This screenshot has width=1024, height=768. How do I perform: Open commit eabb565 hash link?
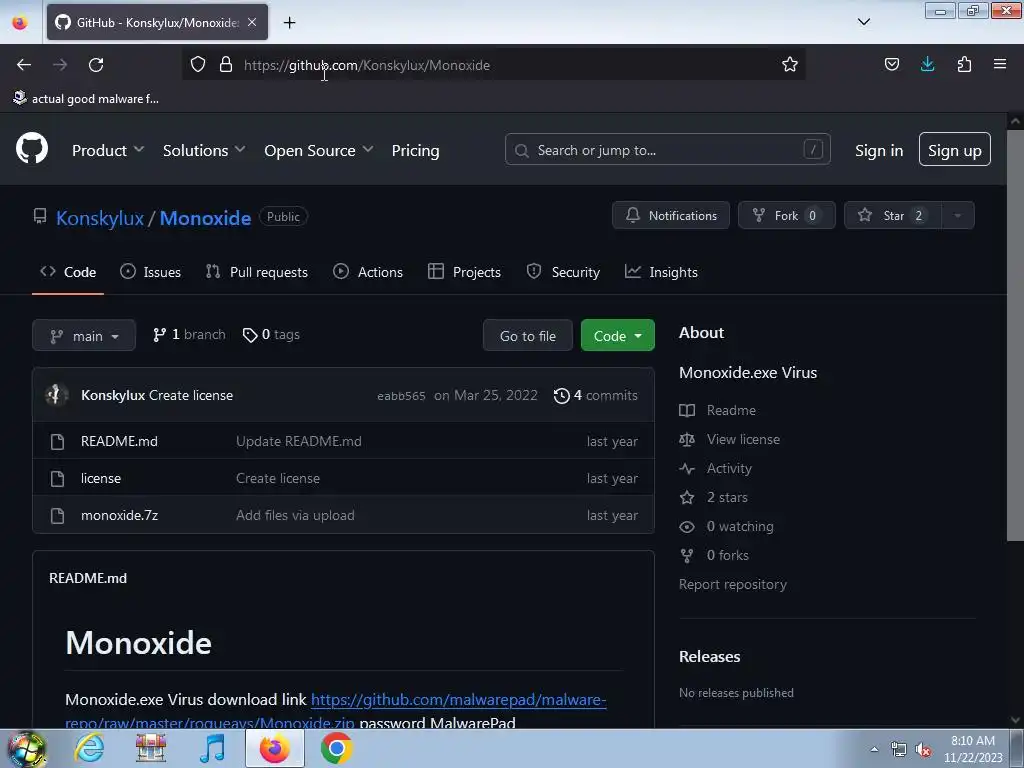pos(401,396)
